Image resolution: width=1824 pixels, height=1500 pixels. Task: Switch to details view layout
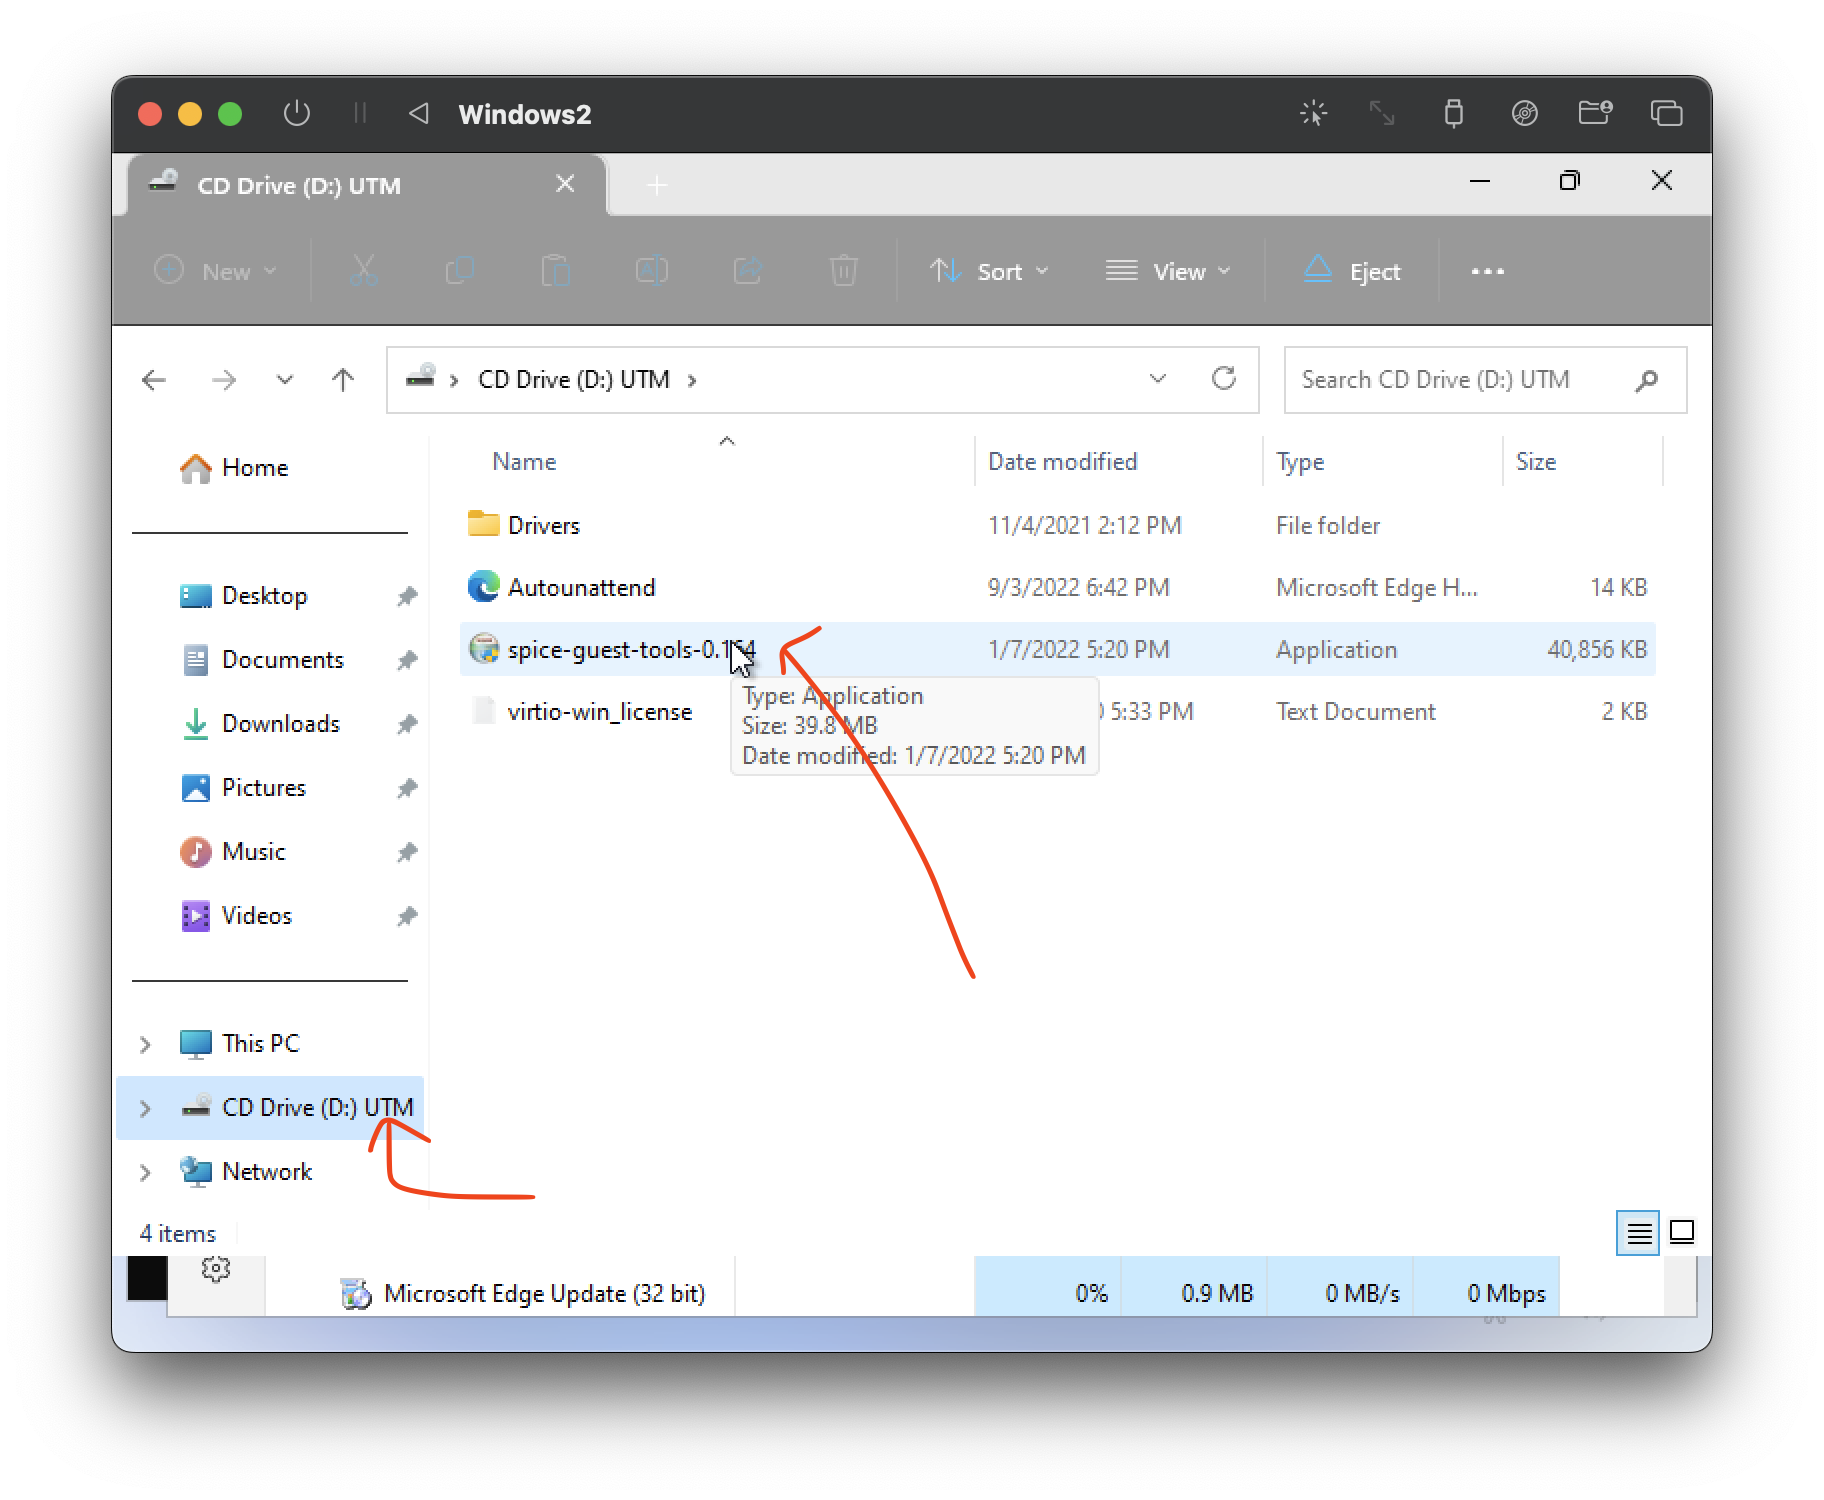click(1638, 1233)
